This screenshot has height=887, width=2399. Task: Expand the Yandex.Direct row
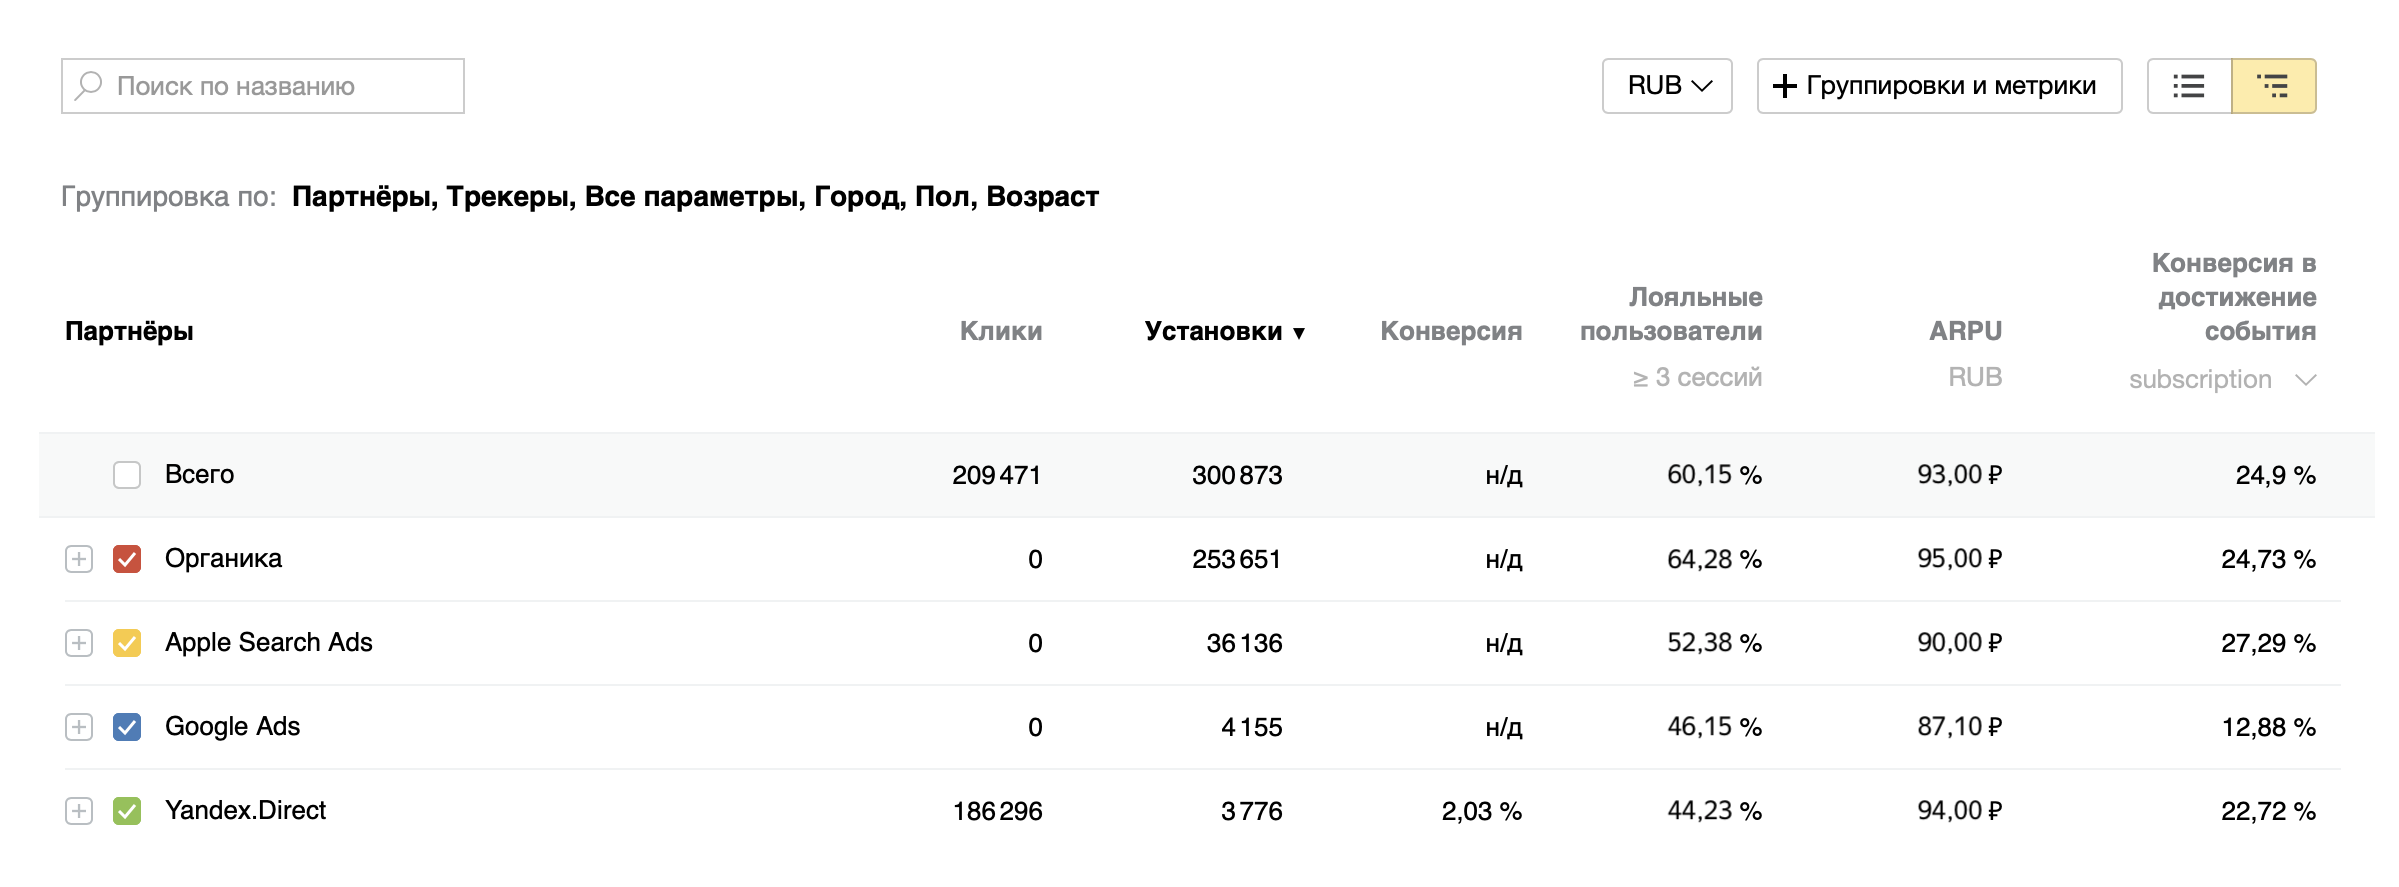pos(79,811)
